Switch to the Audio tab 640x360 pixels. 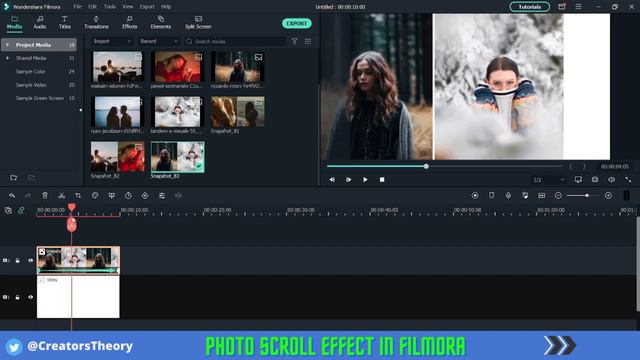point(40,23)
